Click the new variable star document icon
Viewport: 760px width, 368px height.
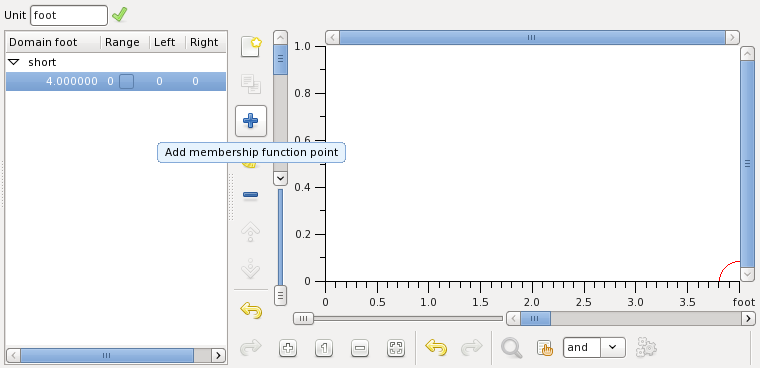(x=251, y=47)
